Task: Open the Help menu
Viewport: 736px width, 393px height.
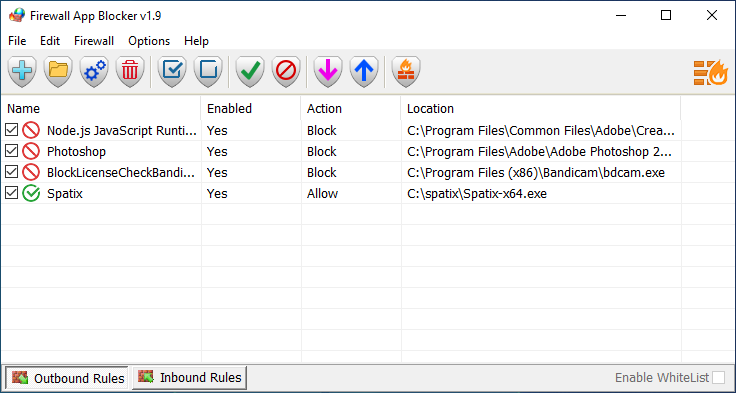Action: (196, 41)
